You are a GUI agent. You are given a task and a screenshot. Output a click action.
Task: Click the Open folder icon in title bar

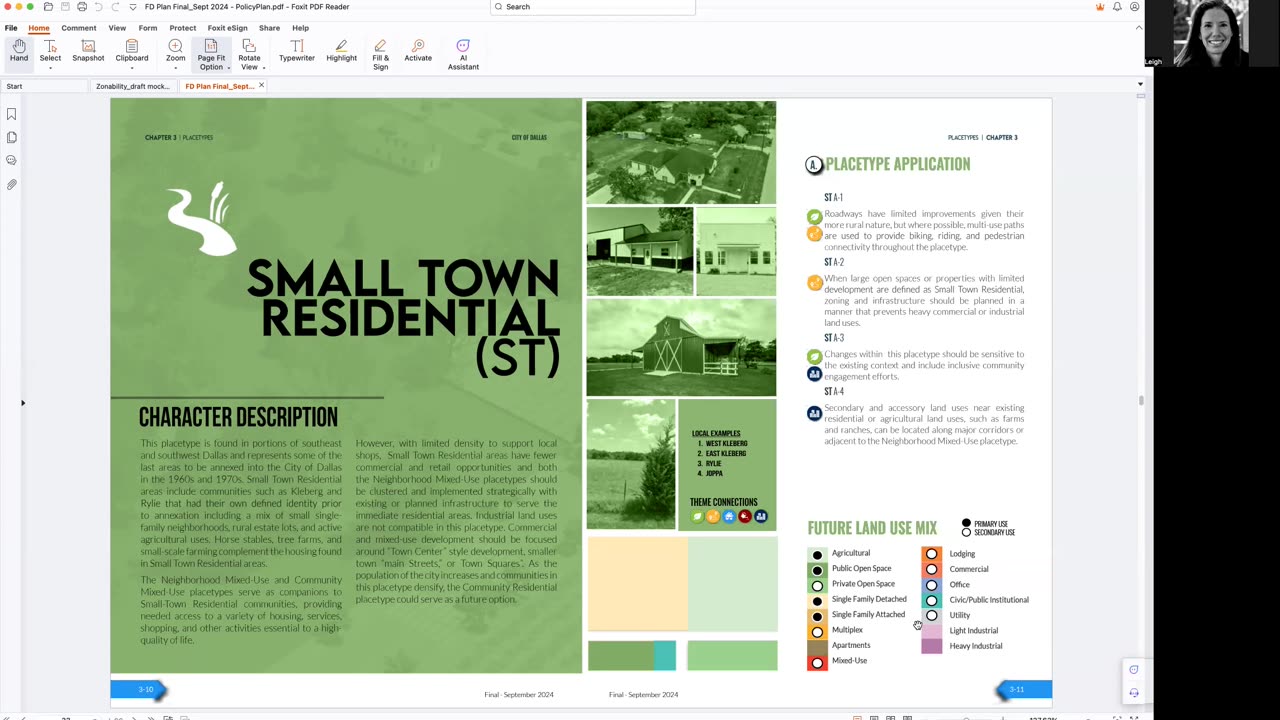[x=48, y=7]
